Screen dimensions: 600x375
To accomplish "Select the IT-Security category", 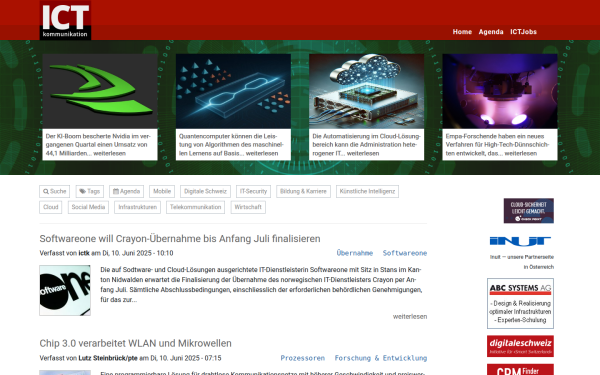I will [253, 191].
